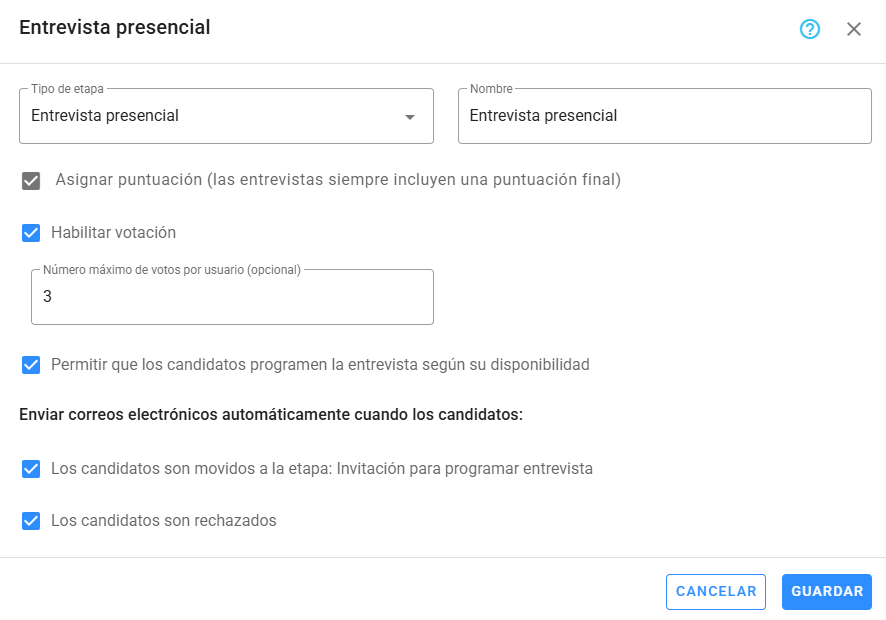Disable the Invitación para programar entrevista email checkbox

30,467
